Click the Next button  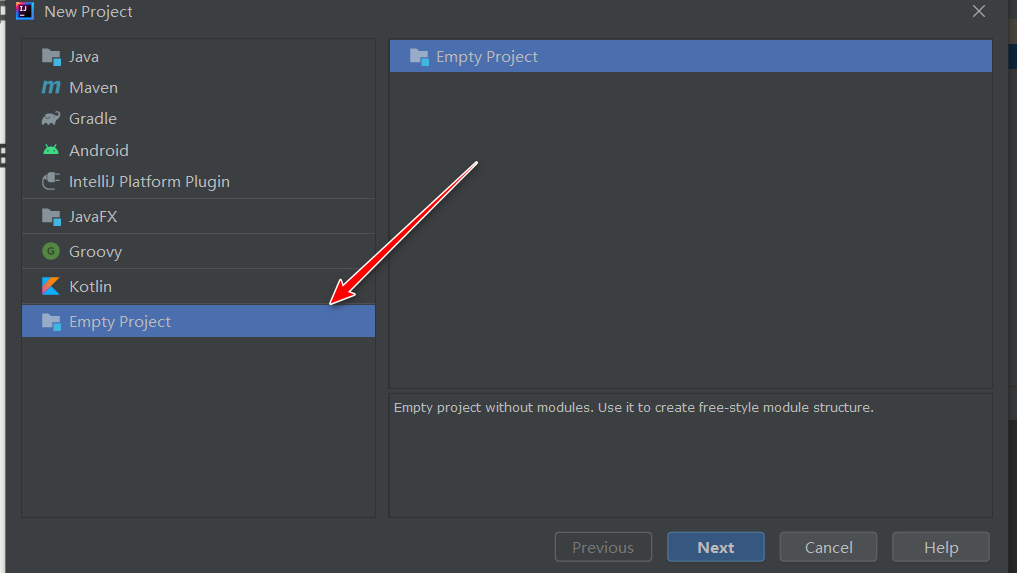point(715,547)
